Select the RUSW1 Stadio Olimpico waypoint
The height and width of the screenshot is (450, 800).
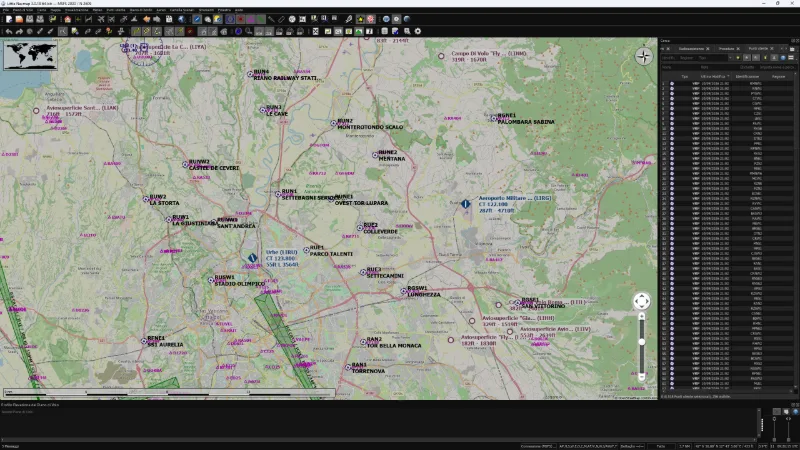(x=211, y=280)
